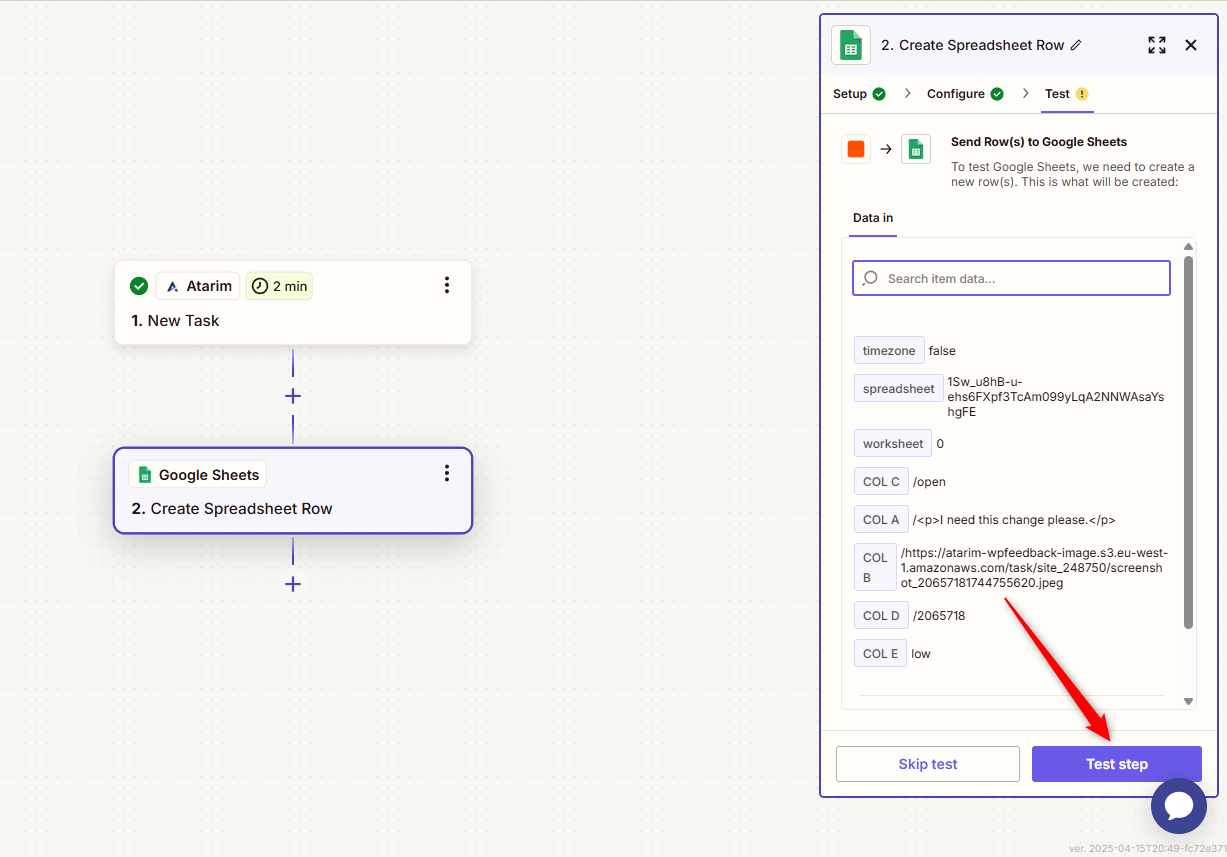The image size is (1227, 857).
Task: Click the green checkmark on New Task step
Action: (x=139, y=286)
